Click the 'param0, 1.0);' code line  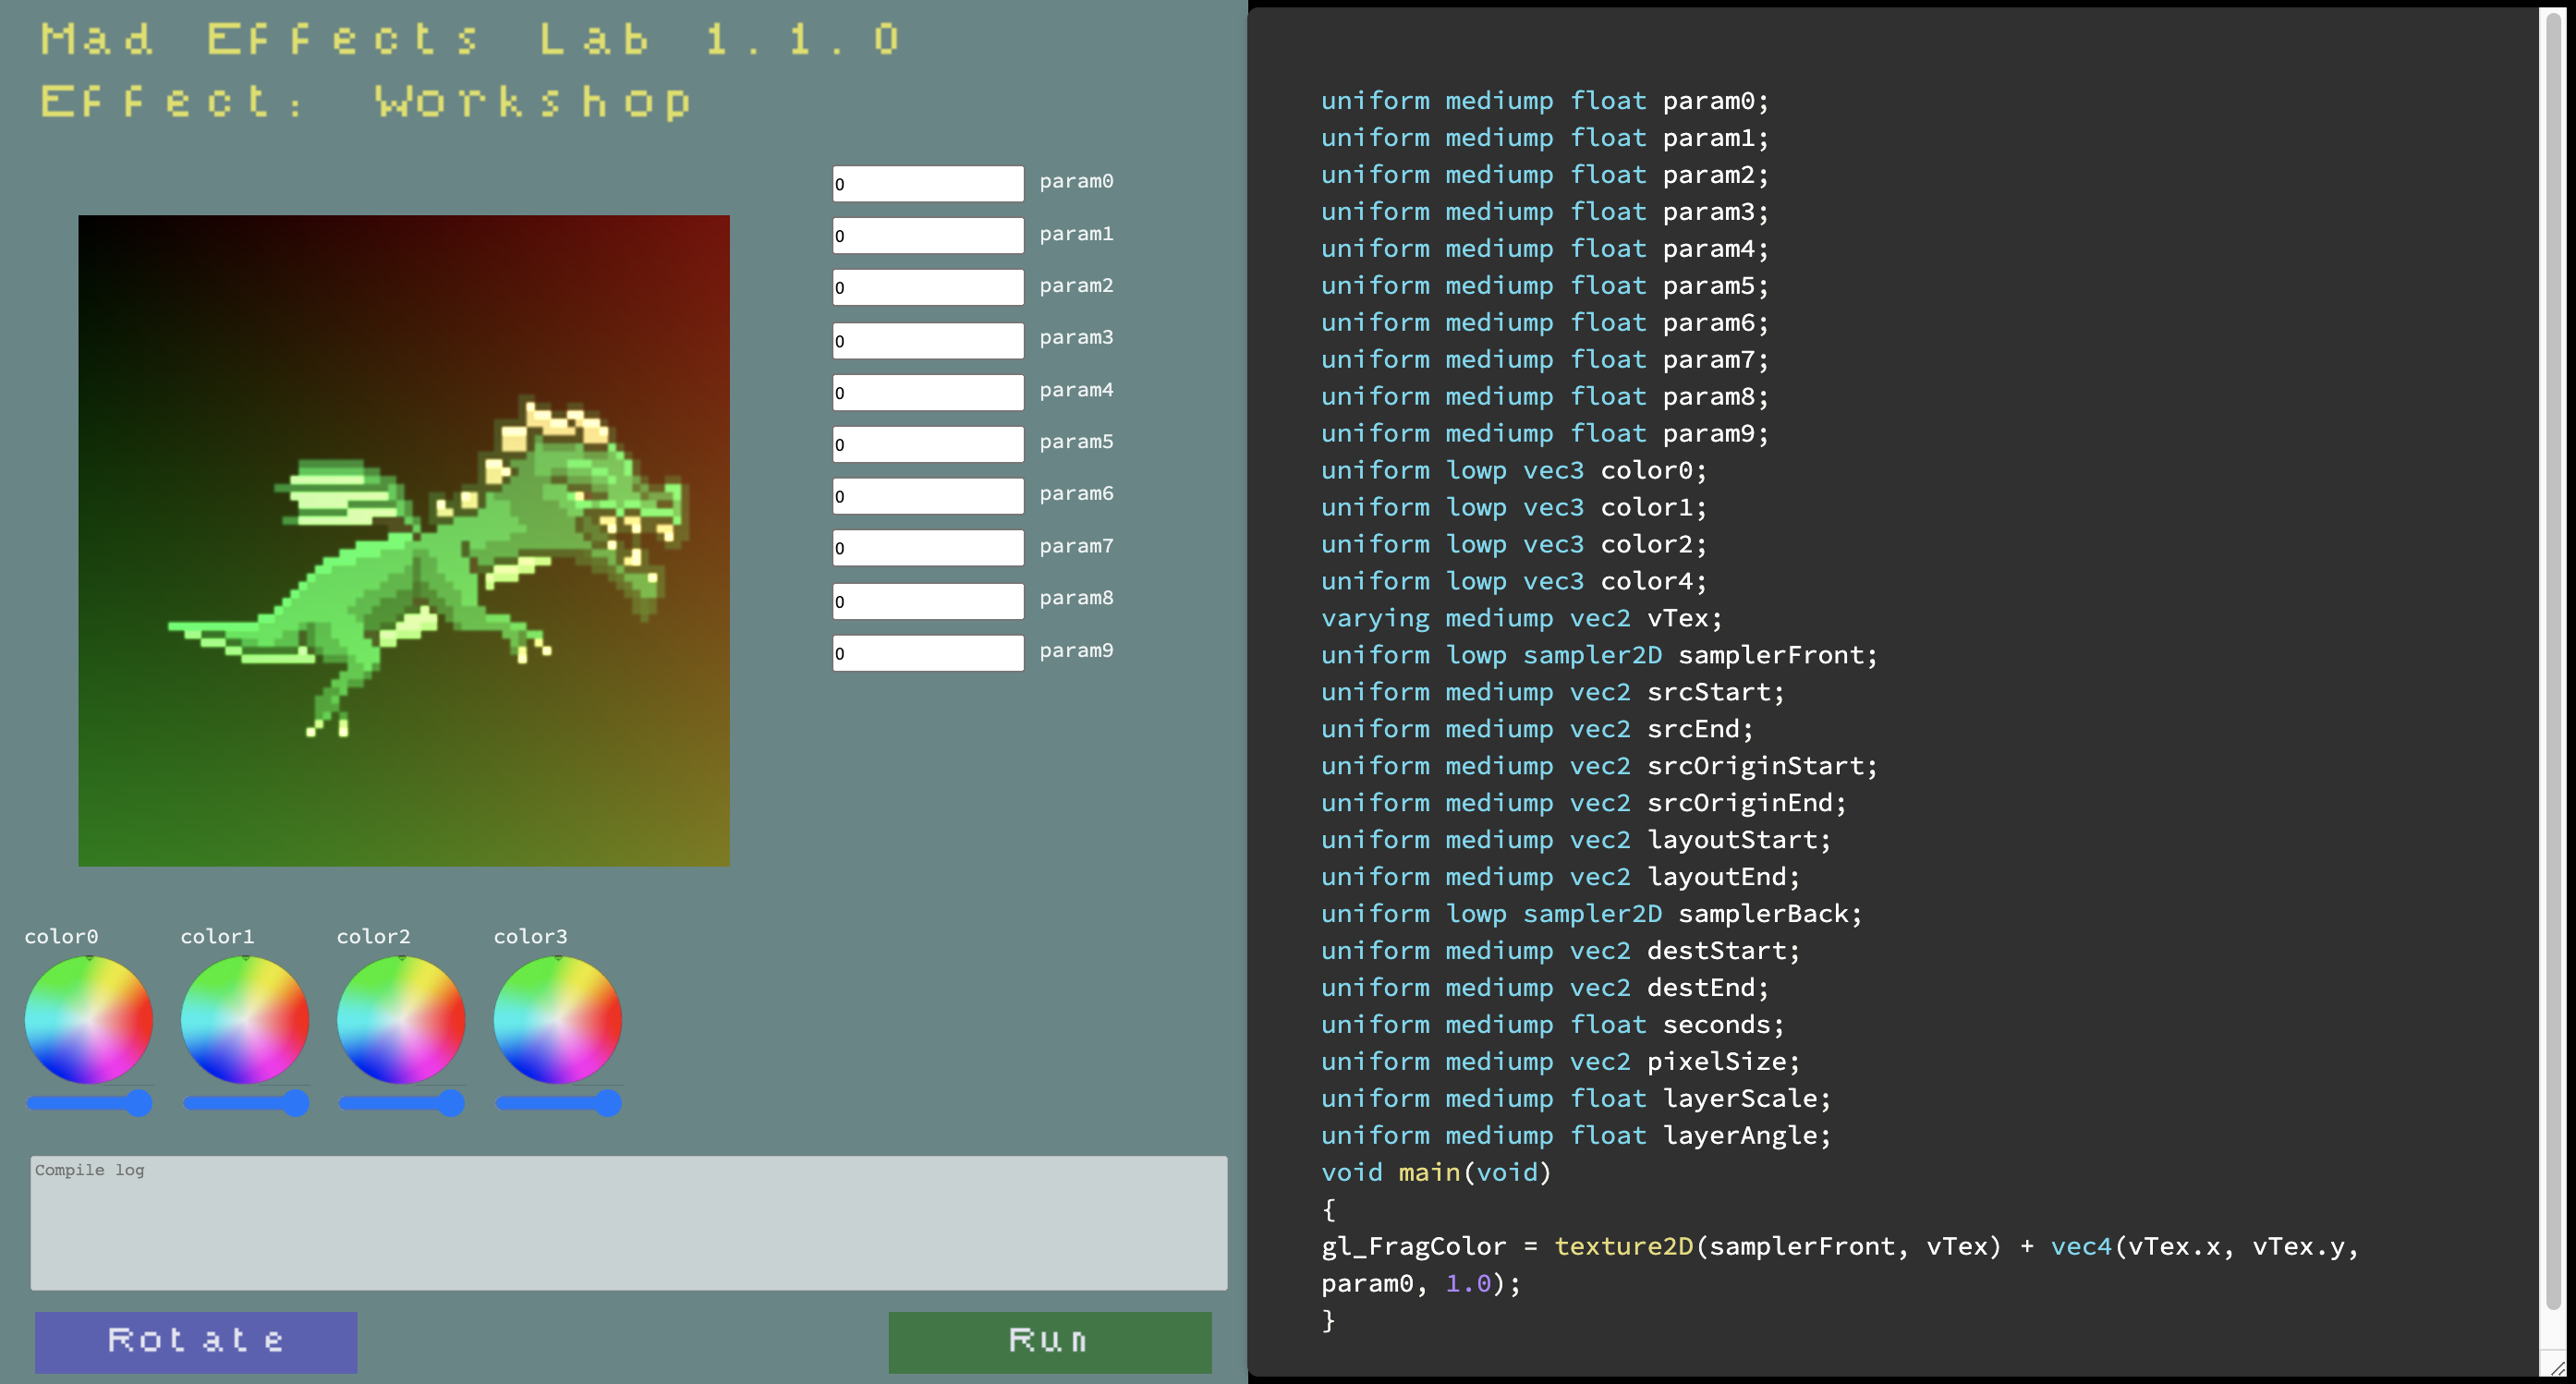coord(1421,1284)
